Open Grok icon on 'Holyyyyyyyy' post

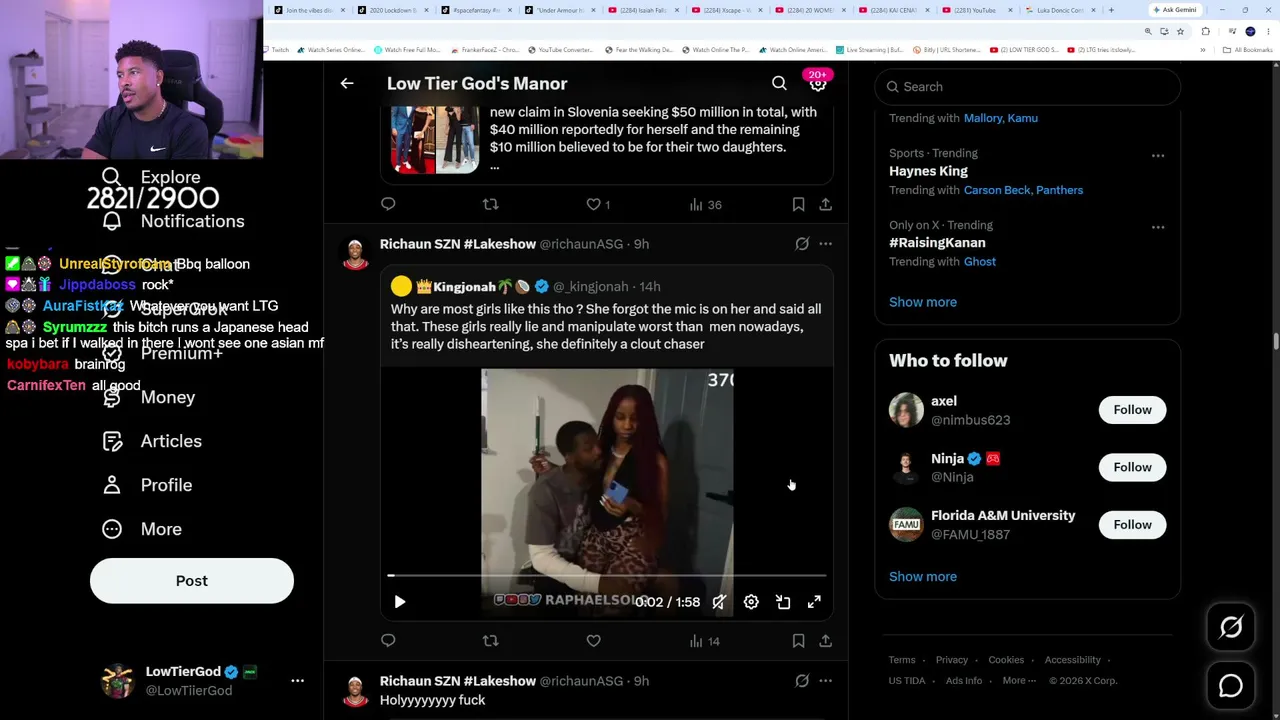coord(802,681)
